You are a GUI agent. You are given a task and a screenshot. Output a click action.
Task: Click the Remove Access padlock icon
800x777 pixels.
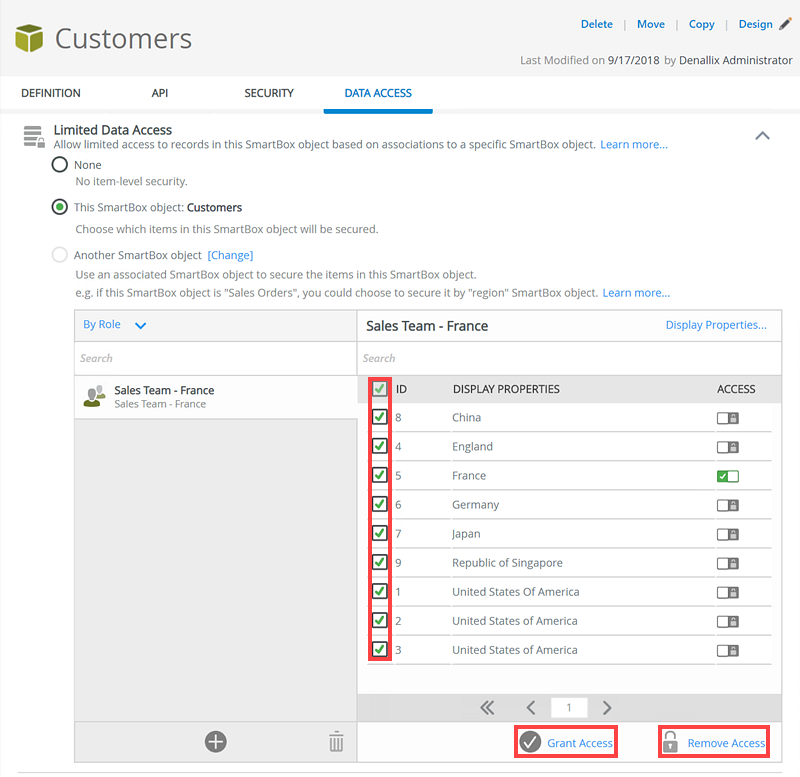coord(671,742)
